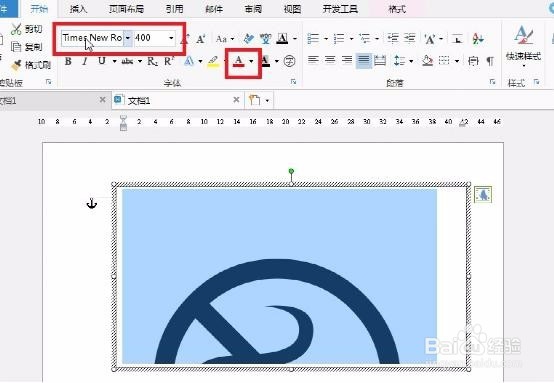Toggle italic formatting
The image size is (554, 383).
pos(85,61)
